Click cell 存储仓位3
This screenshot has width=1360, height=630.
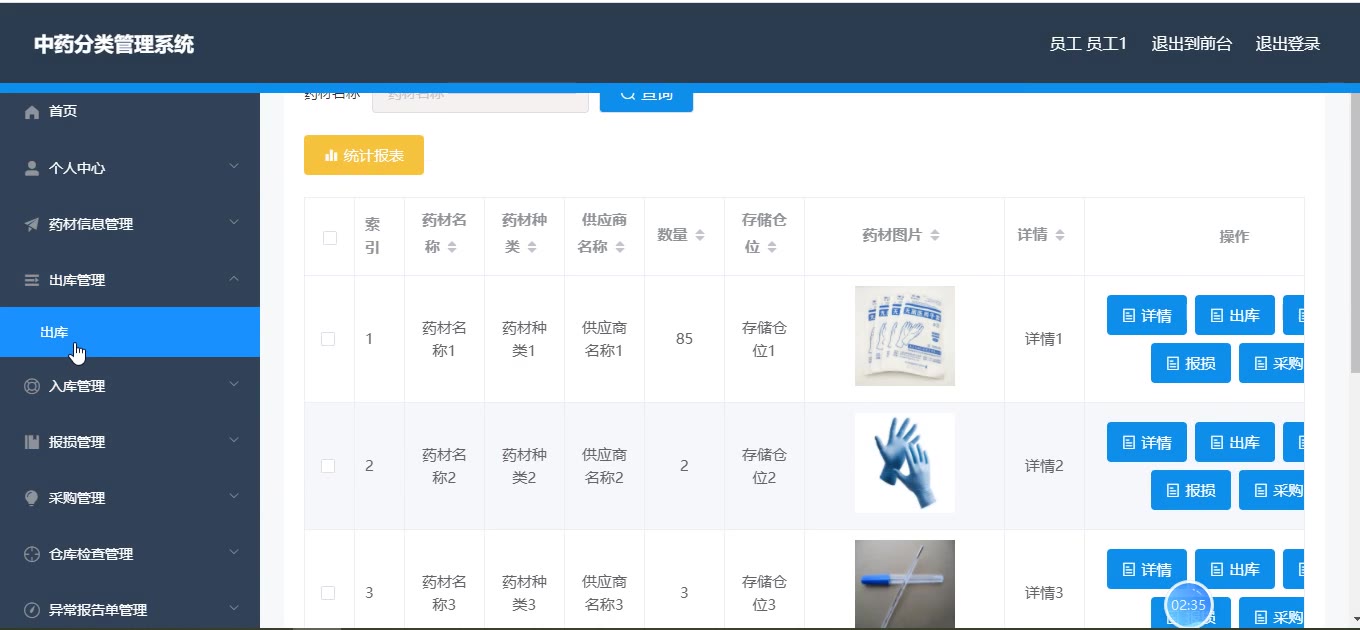pos(764,593)
